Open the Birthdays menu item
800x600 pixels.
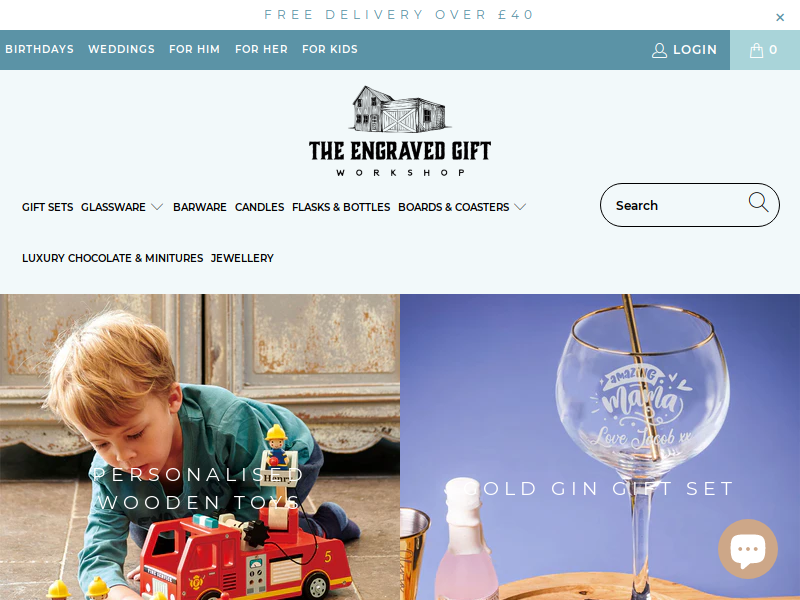(39, 49)
